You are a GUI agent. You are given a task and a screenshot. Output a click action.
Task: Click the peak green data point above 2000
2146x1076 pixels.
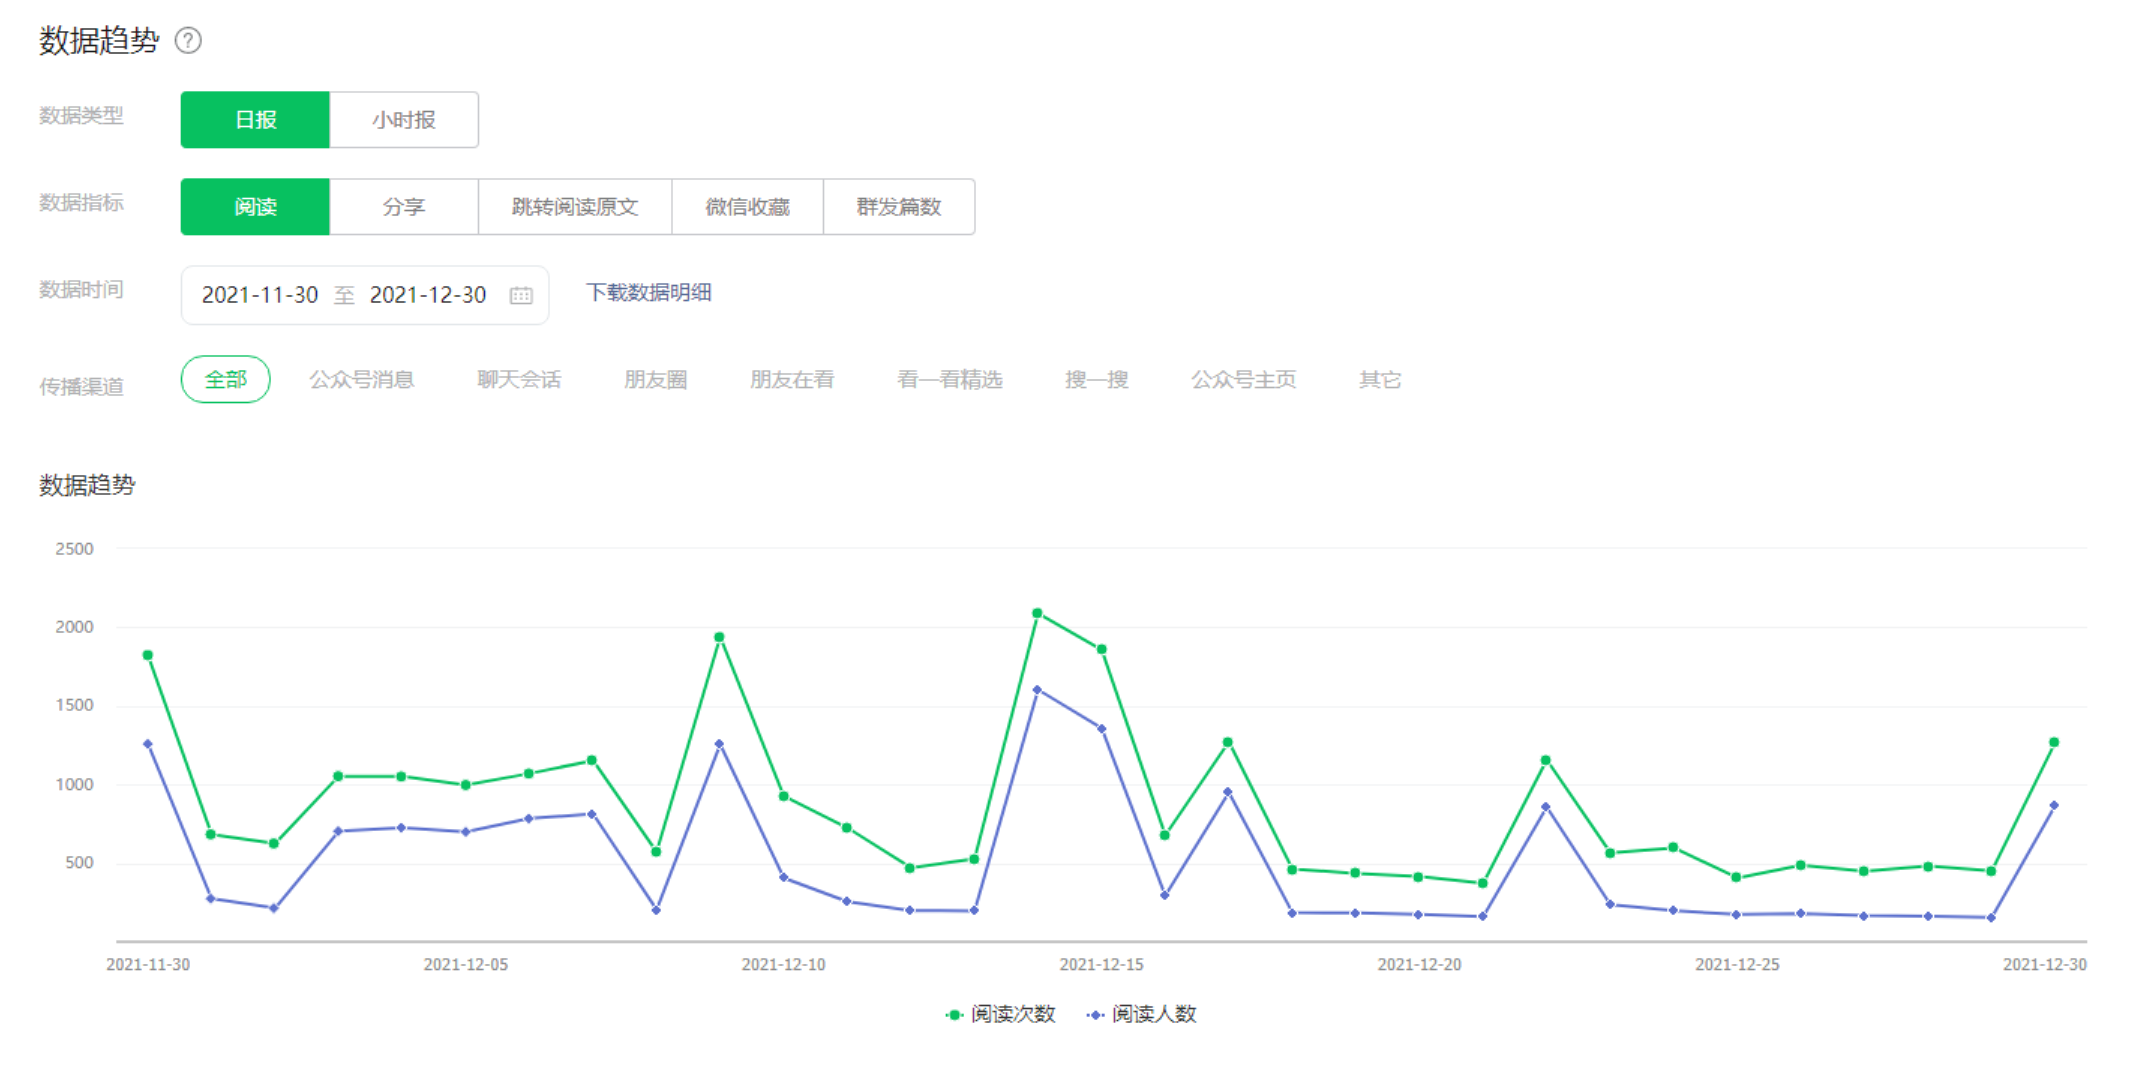1037,613
